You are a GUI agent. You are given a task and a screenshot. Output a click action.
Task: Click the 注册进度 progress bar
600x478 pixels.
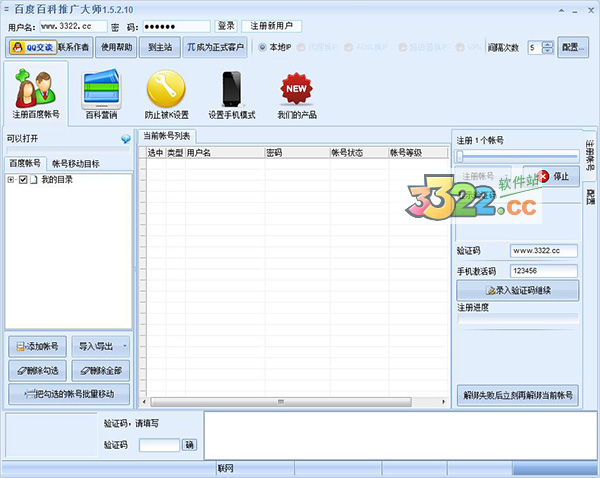click(518, 318)
